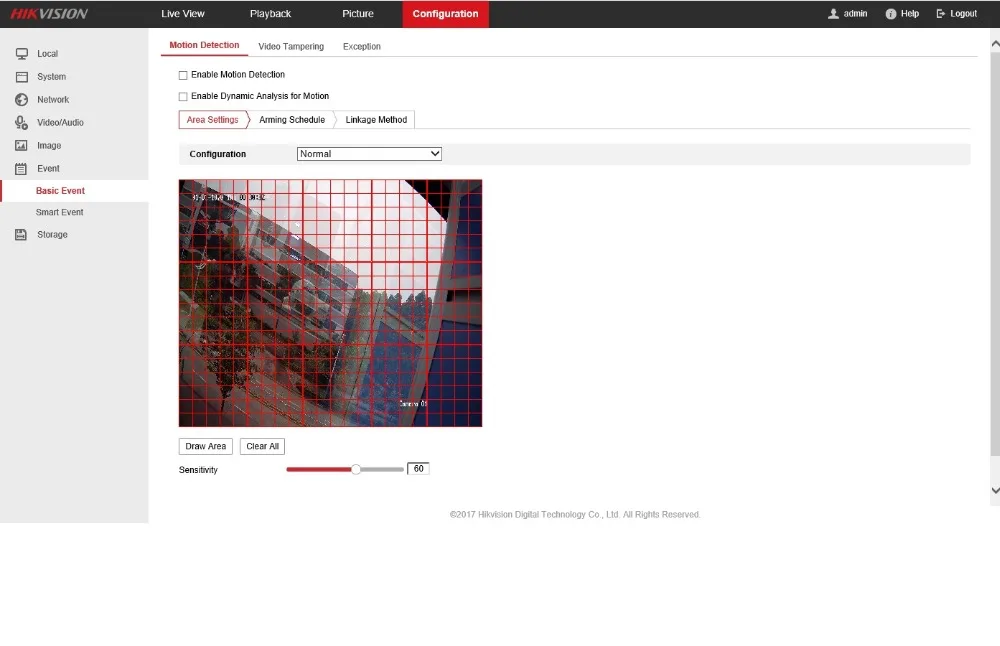
Task: Select Smart Event submenu item
Action: (x=59, y=212)
